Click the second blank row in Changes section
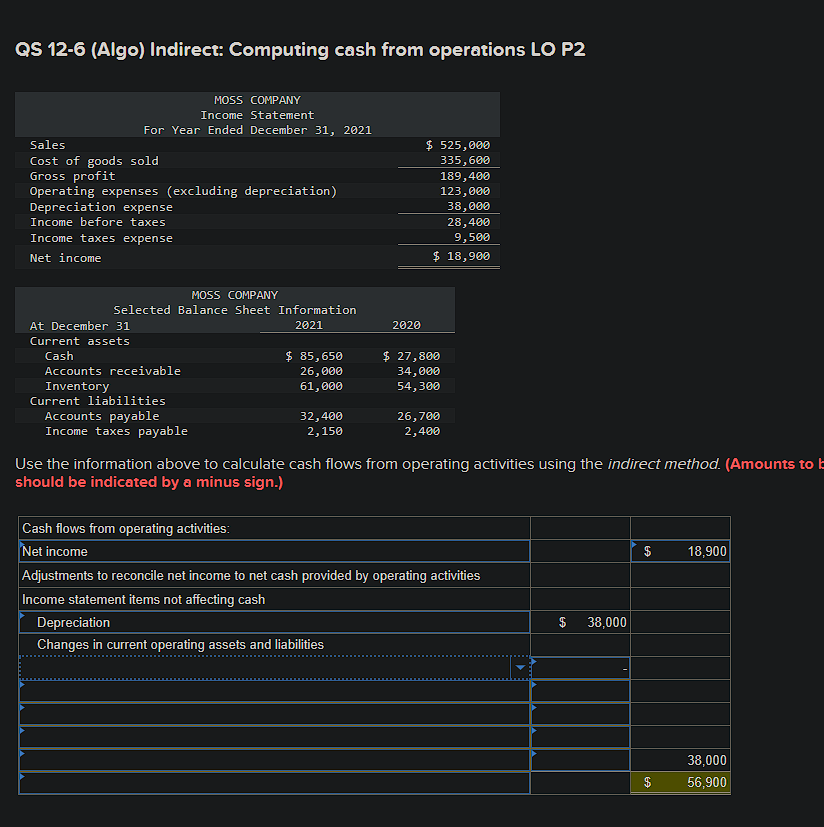This screenshot has height=827, width=824. [x=270, y=714]
